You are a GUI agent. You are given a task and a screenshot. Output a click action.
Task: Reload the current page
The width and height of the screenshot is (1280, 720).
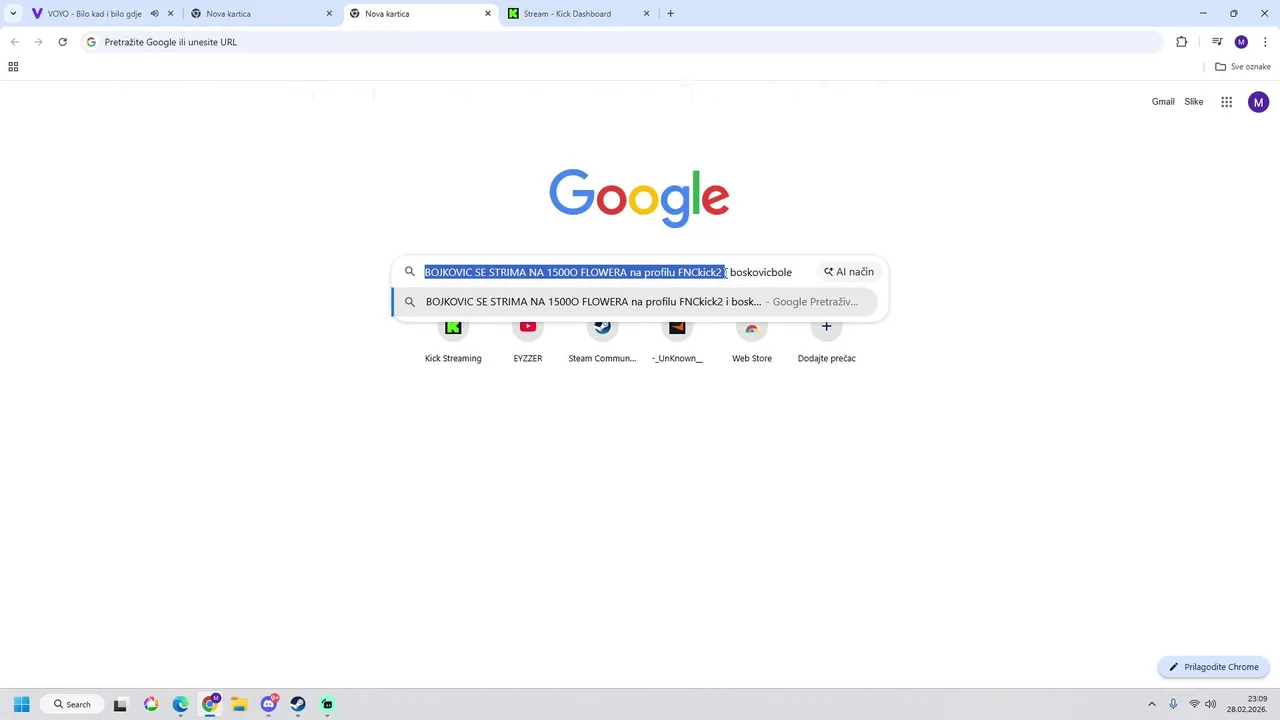(62, 42)
